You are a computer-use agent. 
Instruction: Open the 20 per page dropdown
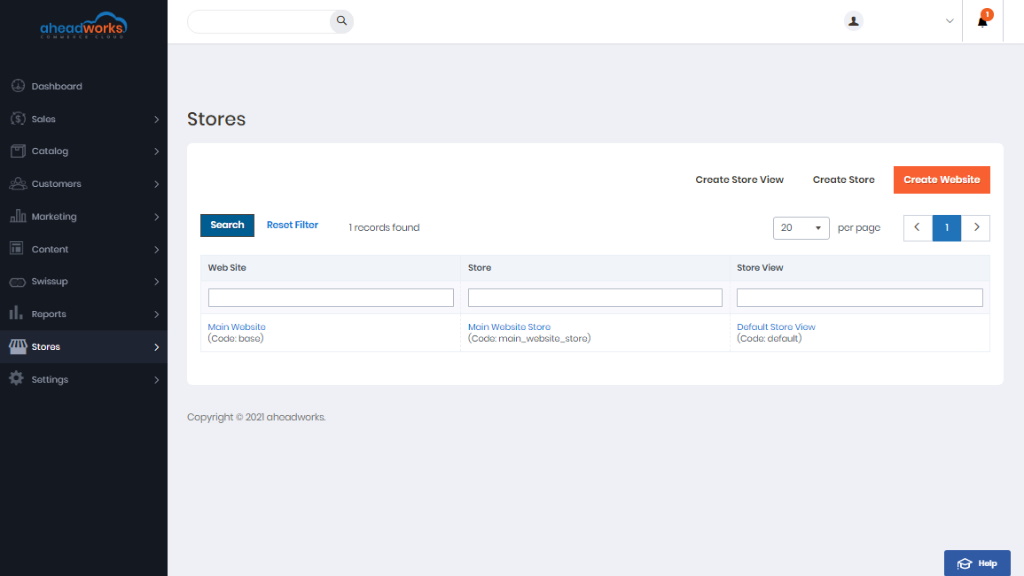[x=801, y=228]
